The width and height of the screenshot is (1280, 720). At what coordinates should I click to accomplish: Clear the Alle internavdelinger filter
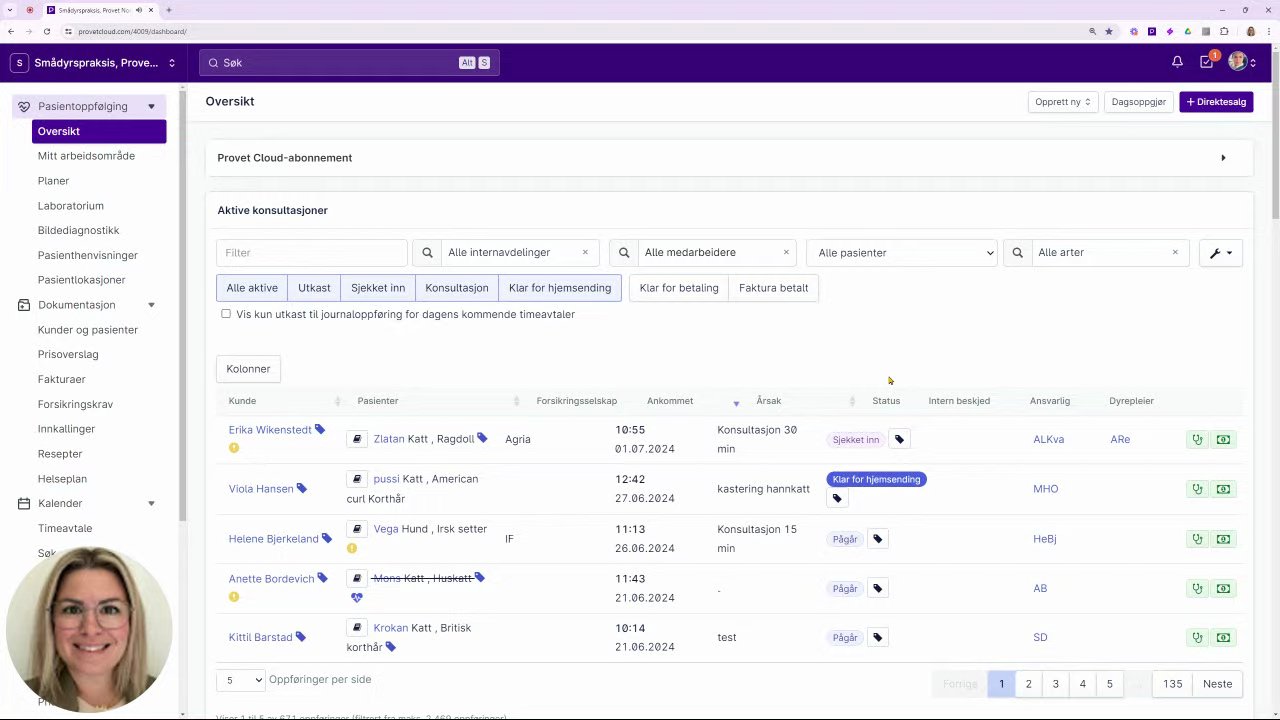point(585,253)
